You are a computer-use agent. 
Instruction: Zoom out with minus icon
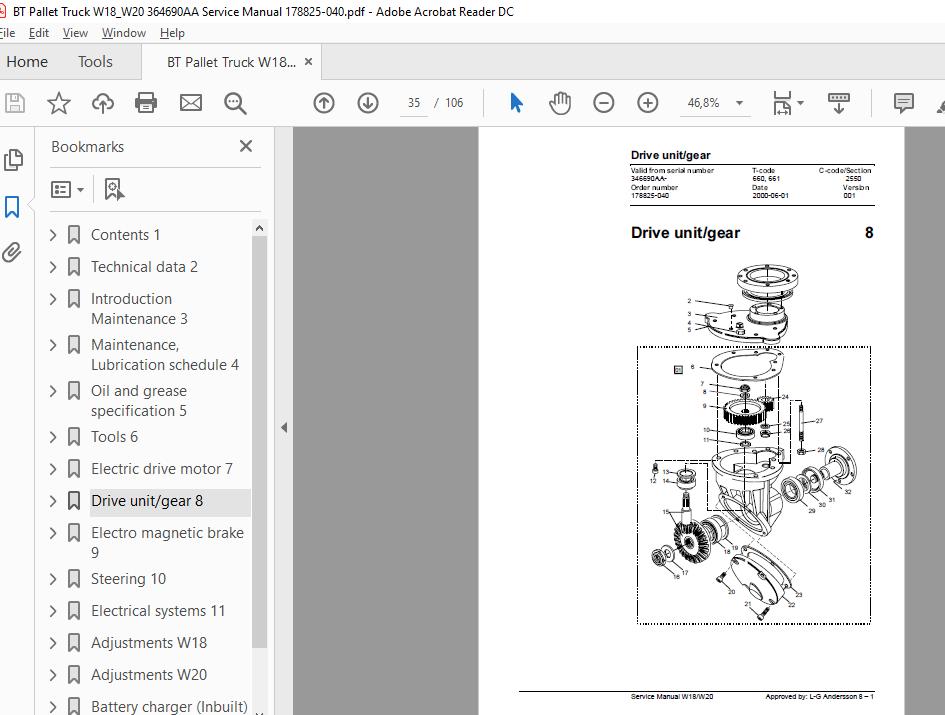tap(603, 103)
